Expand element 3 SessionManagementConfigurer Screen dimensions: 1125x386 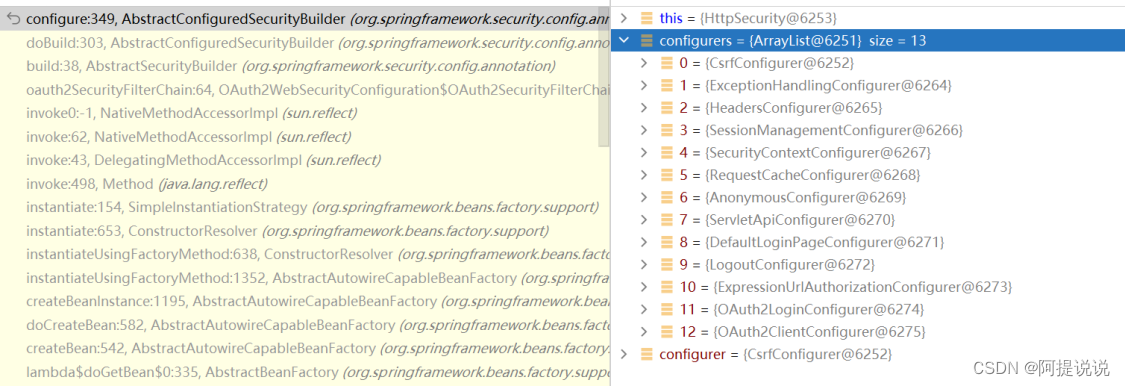point(644,130)
